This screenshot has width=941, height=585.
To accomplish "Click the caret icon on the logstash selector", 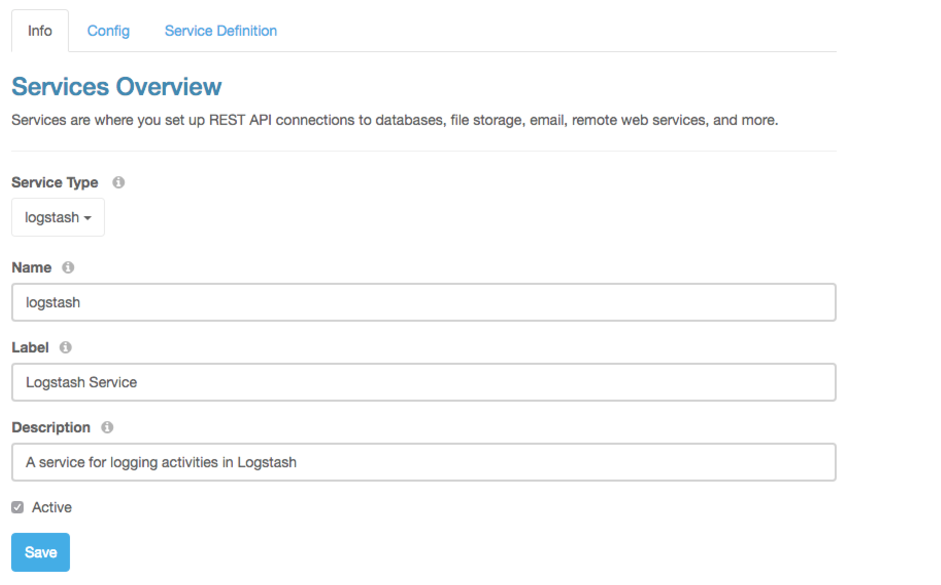I will 91,217.
